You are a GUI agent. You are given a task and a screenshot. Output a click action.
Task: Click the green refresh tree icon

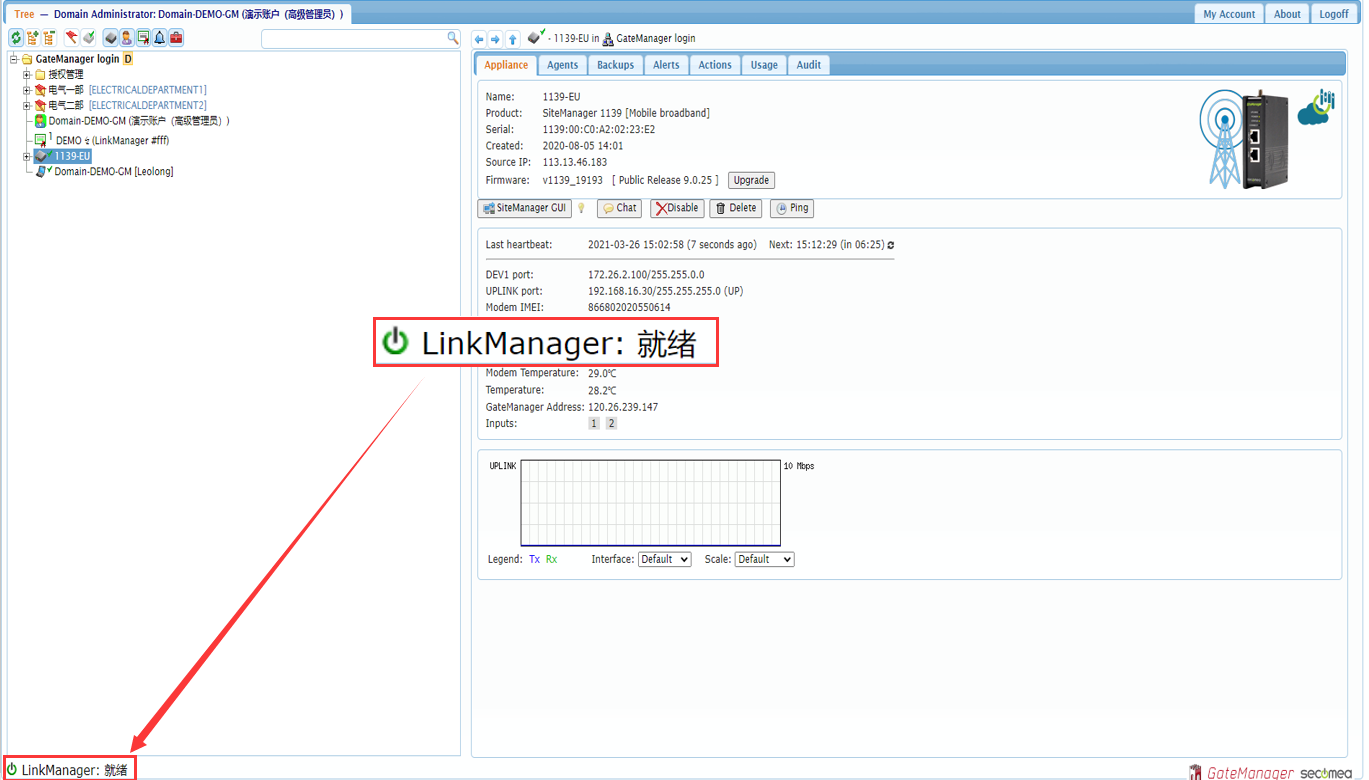pos(16,38)
